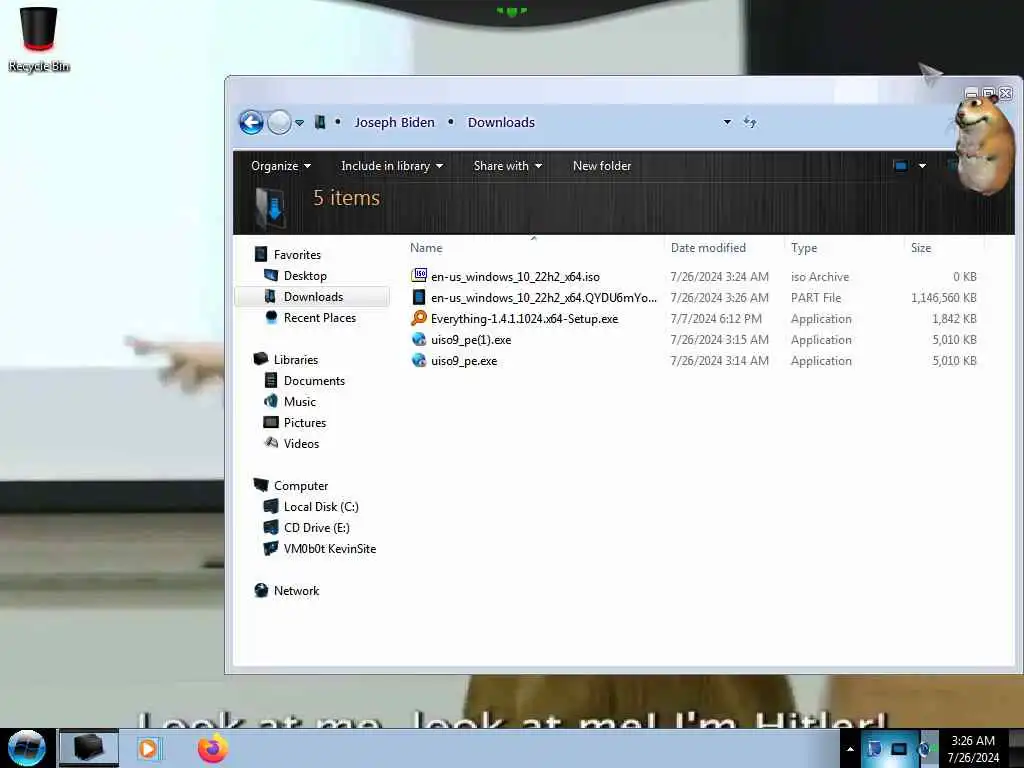Viewport: 1024px width, 768px height.
Task: Open the Videos library
Action: point(301,443)
